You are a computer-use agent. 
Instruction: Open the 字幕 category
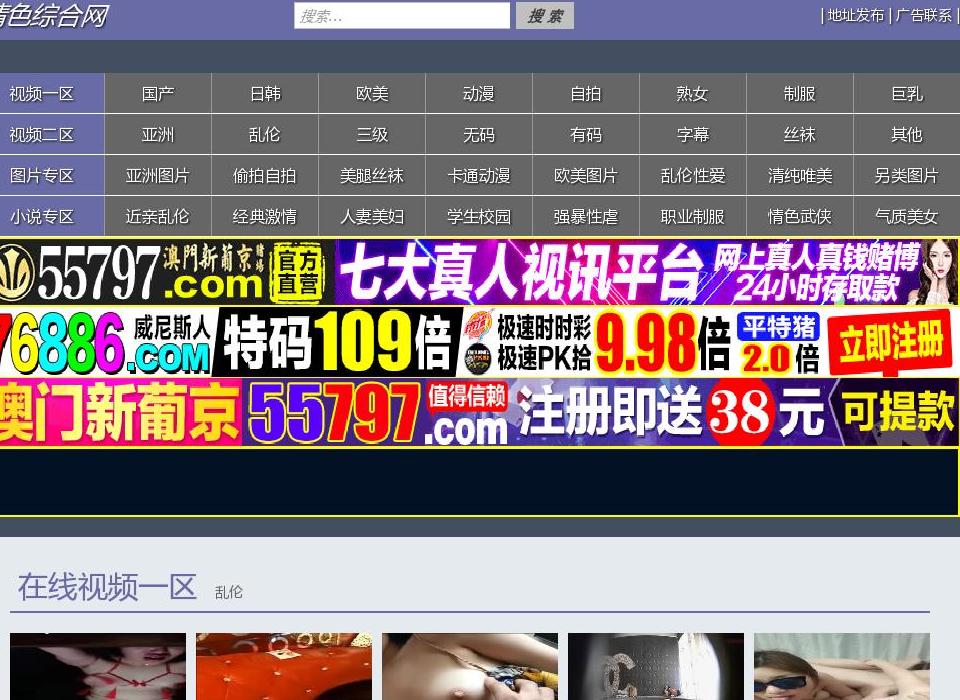[x=693, y=134]
